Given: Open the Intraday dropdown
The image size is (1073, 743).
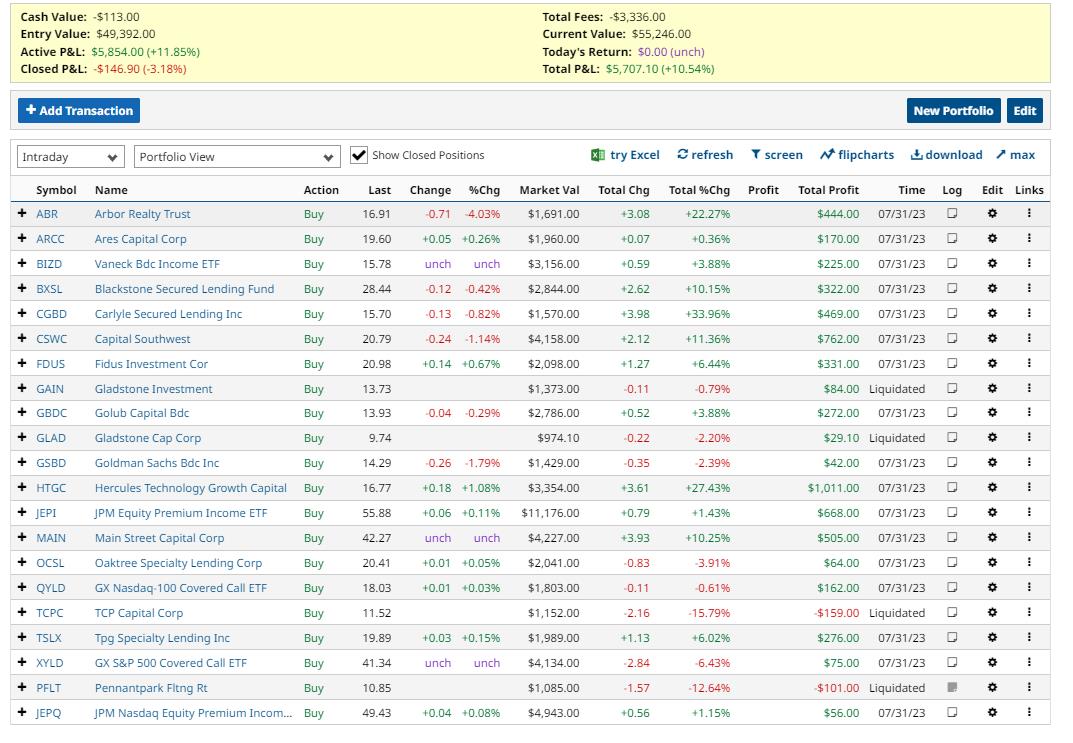Looking at the screenshot, I should (70, 157).
